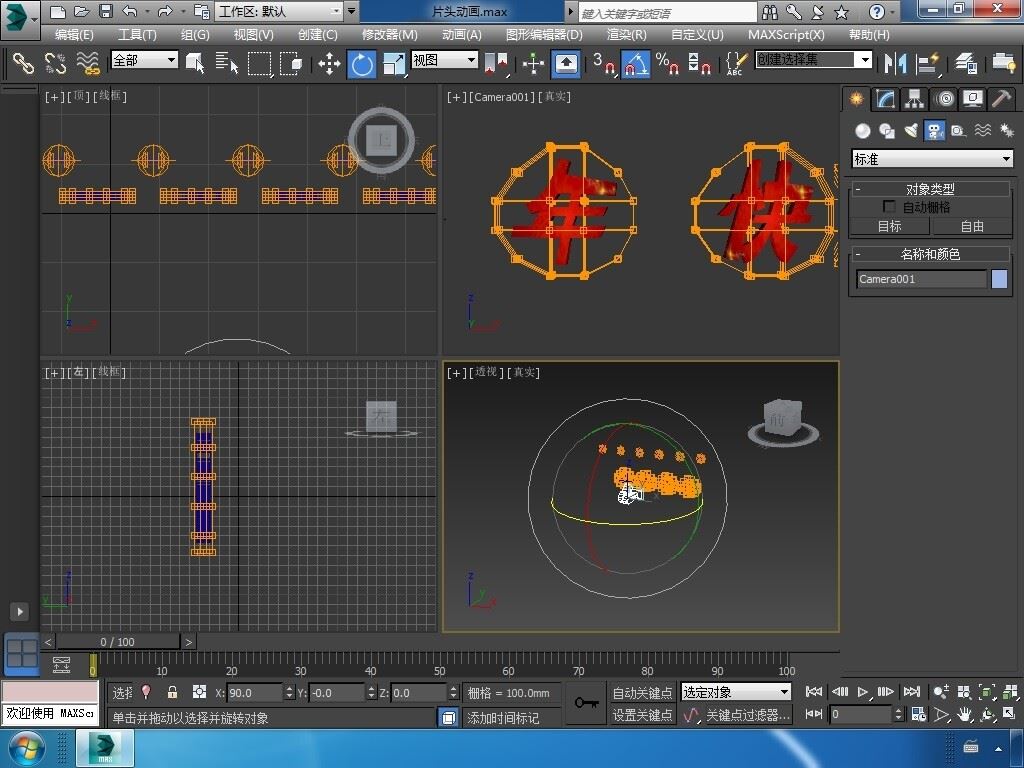Toggle Window/Crossing selection mode
Screen dimensions: 1024x768
(291, 63)
